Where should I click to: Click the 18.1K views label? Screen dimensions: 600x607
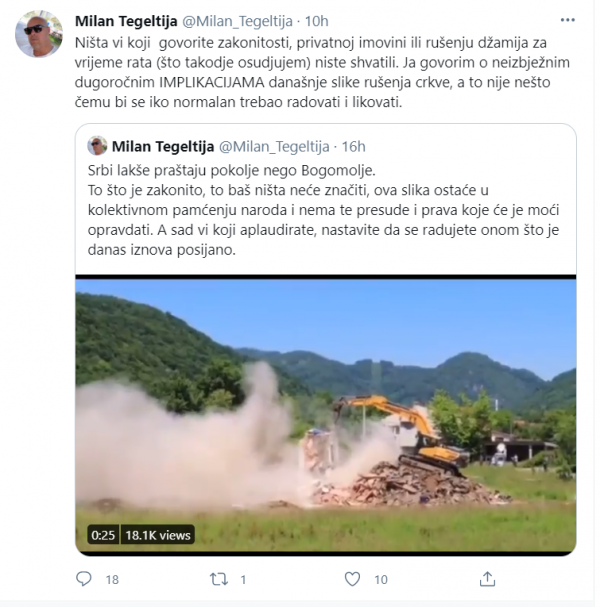[x=158, y=535]
